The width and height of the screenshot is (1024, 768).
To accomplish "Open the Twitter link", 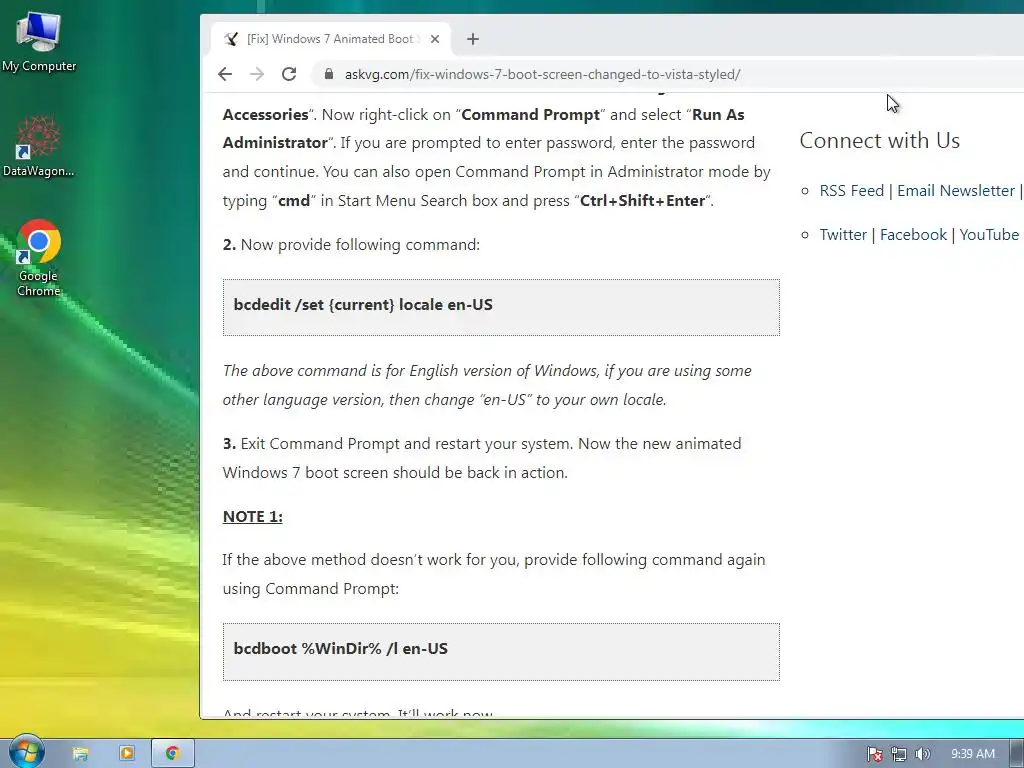I will (843, 234).
